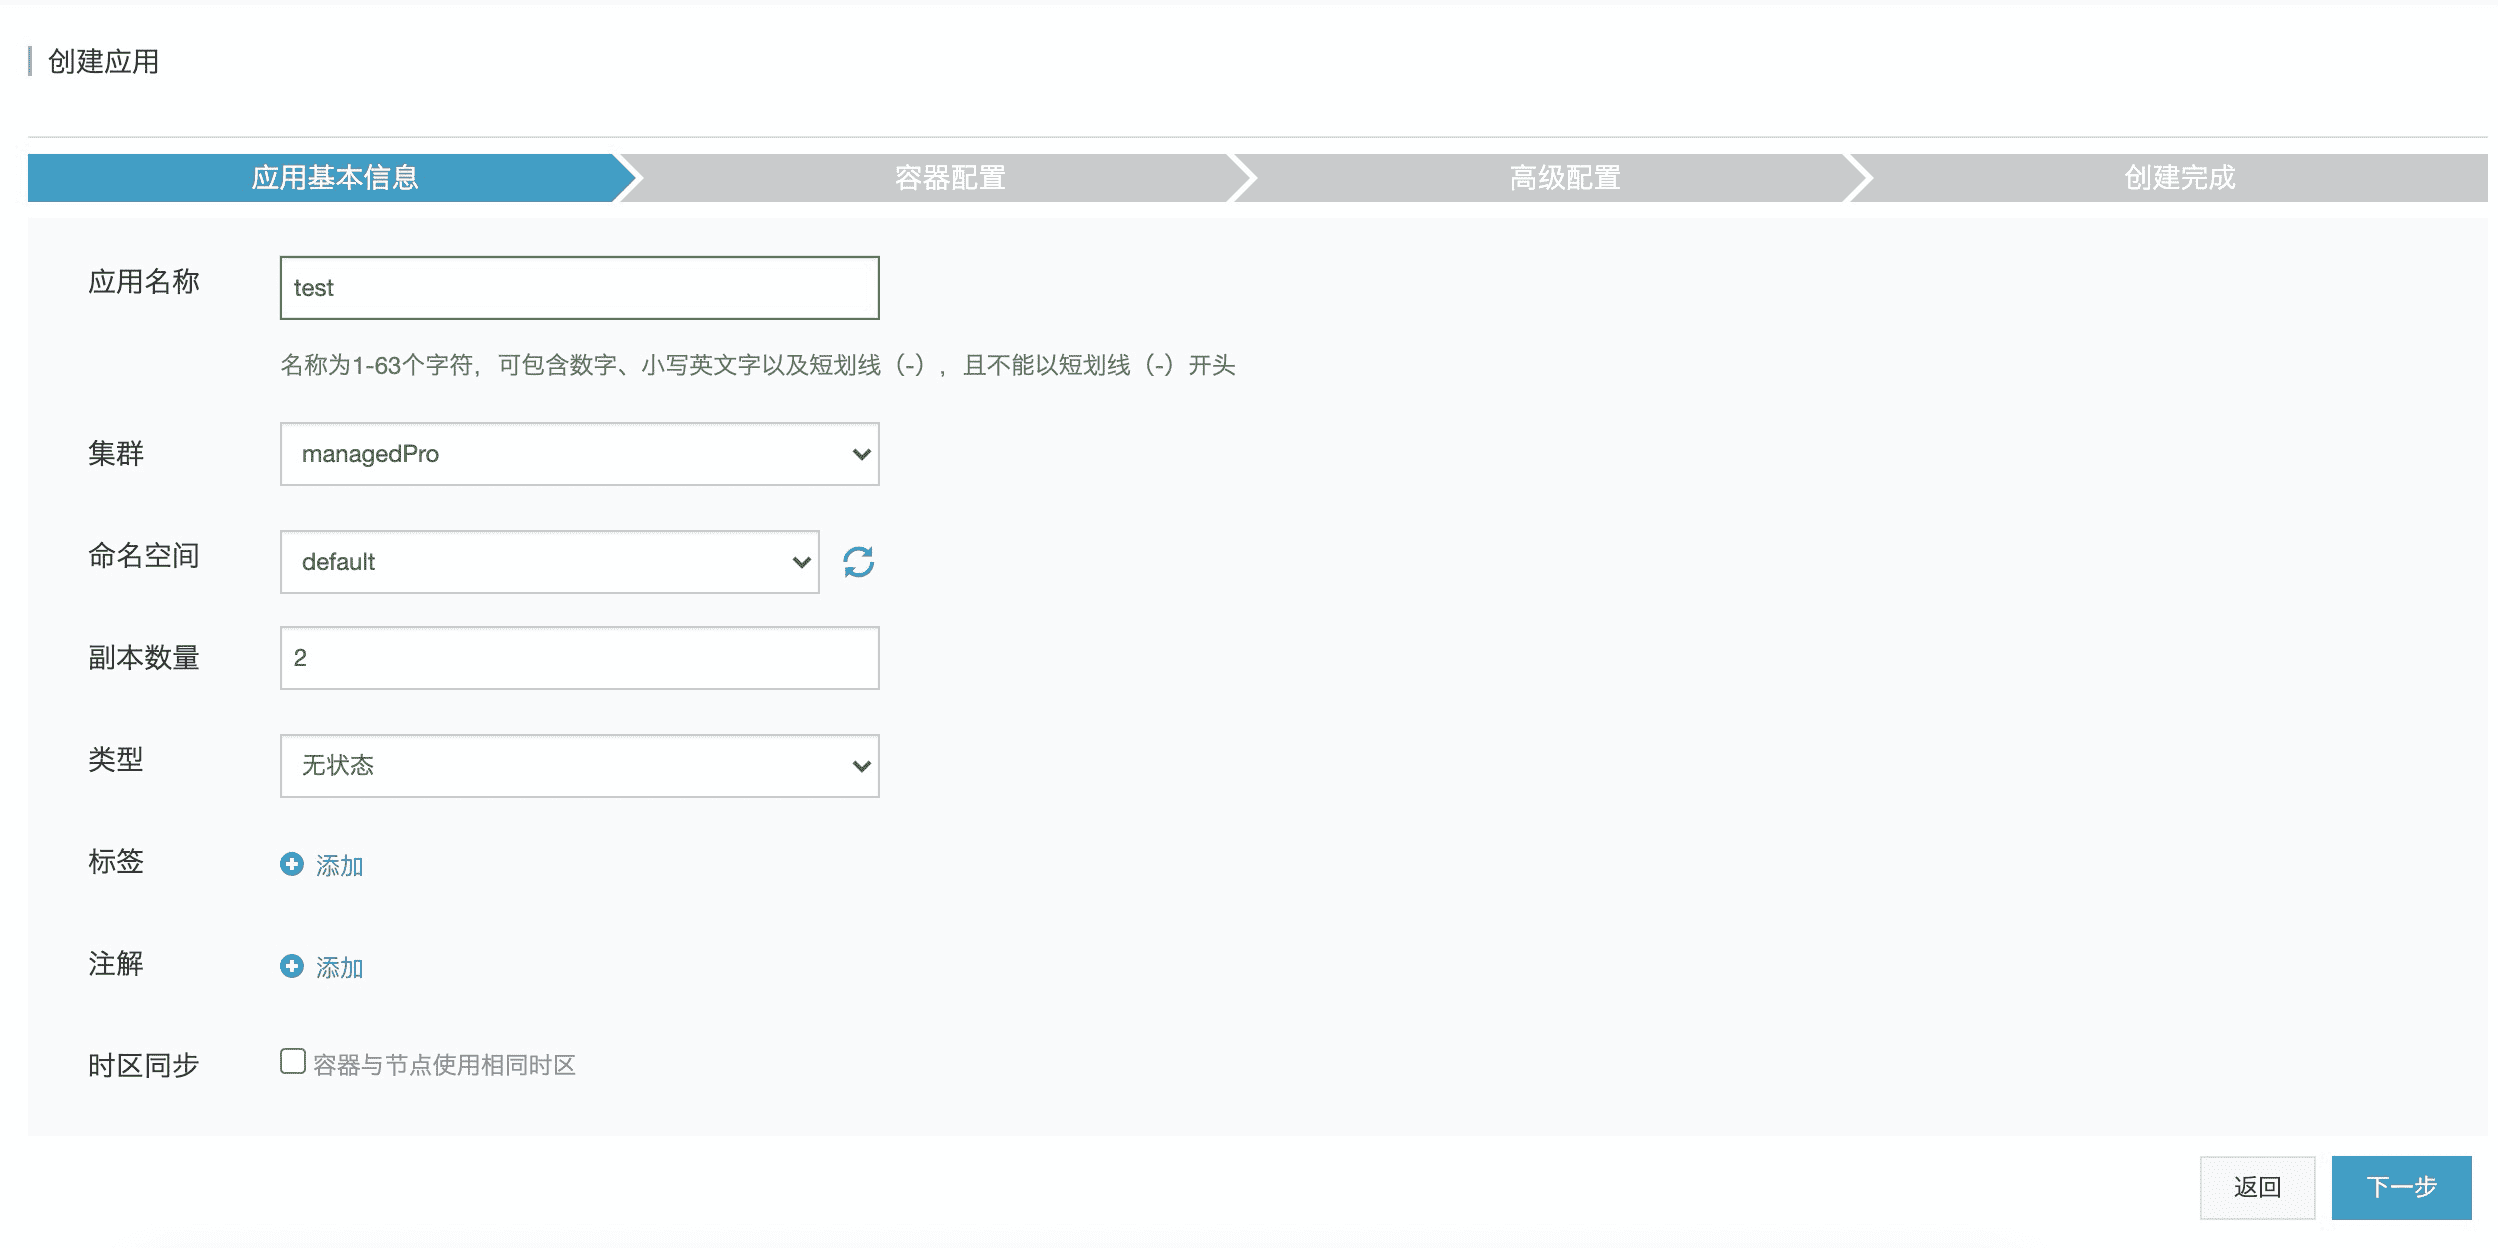Open the 集群 managedPro dropdown
This screenshot has height=1248, width=2498.
579,454
